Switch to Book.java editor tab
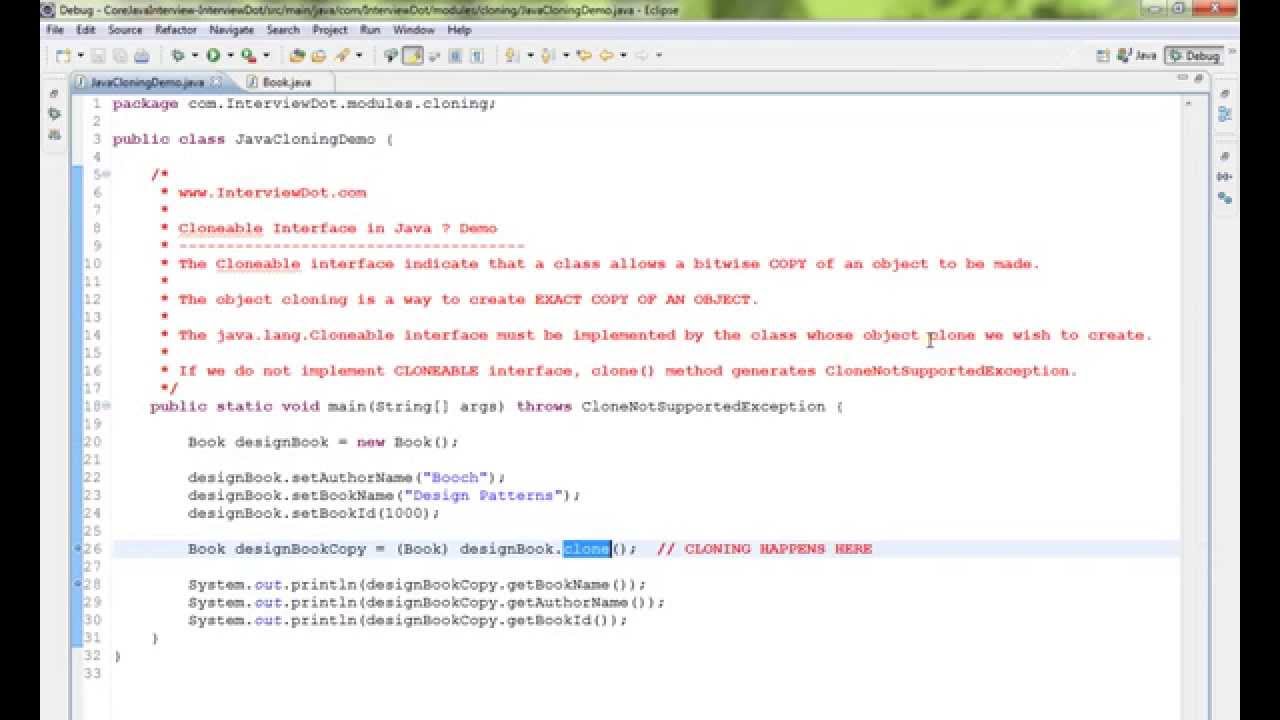 (x=286, y=82)
